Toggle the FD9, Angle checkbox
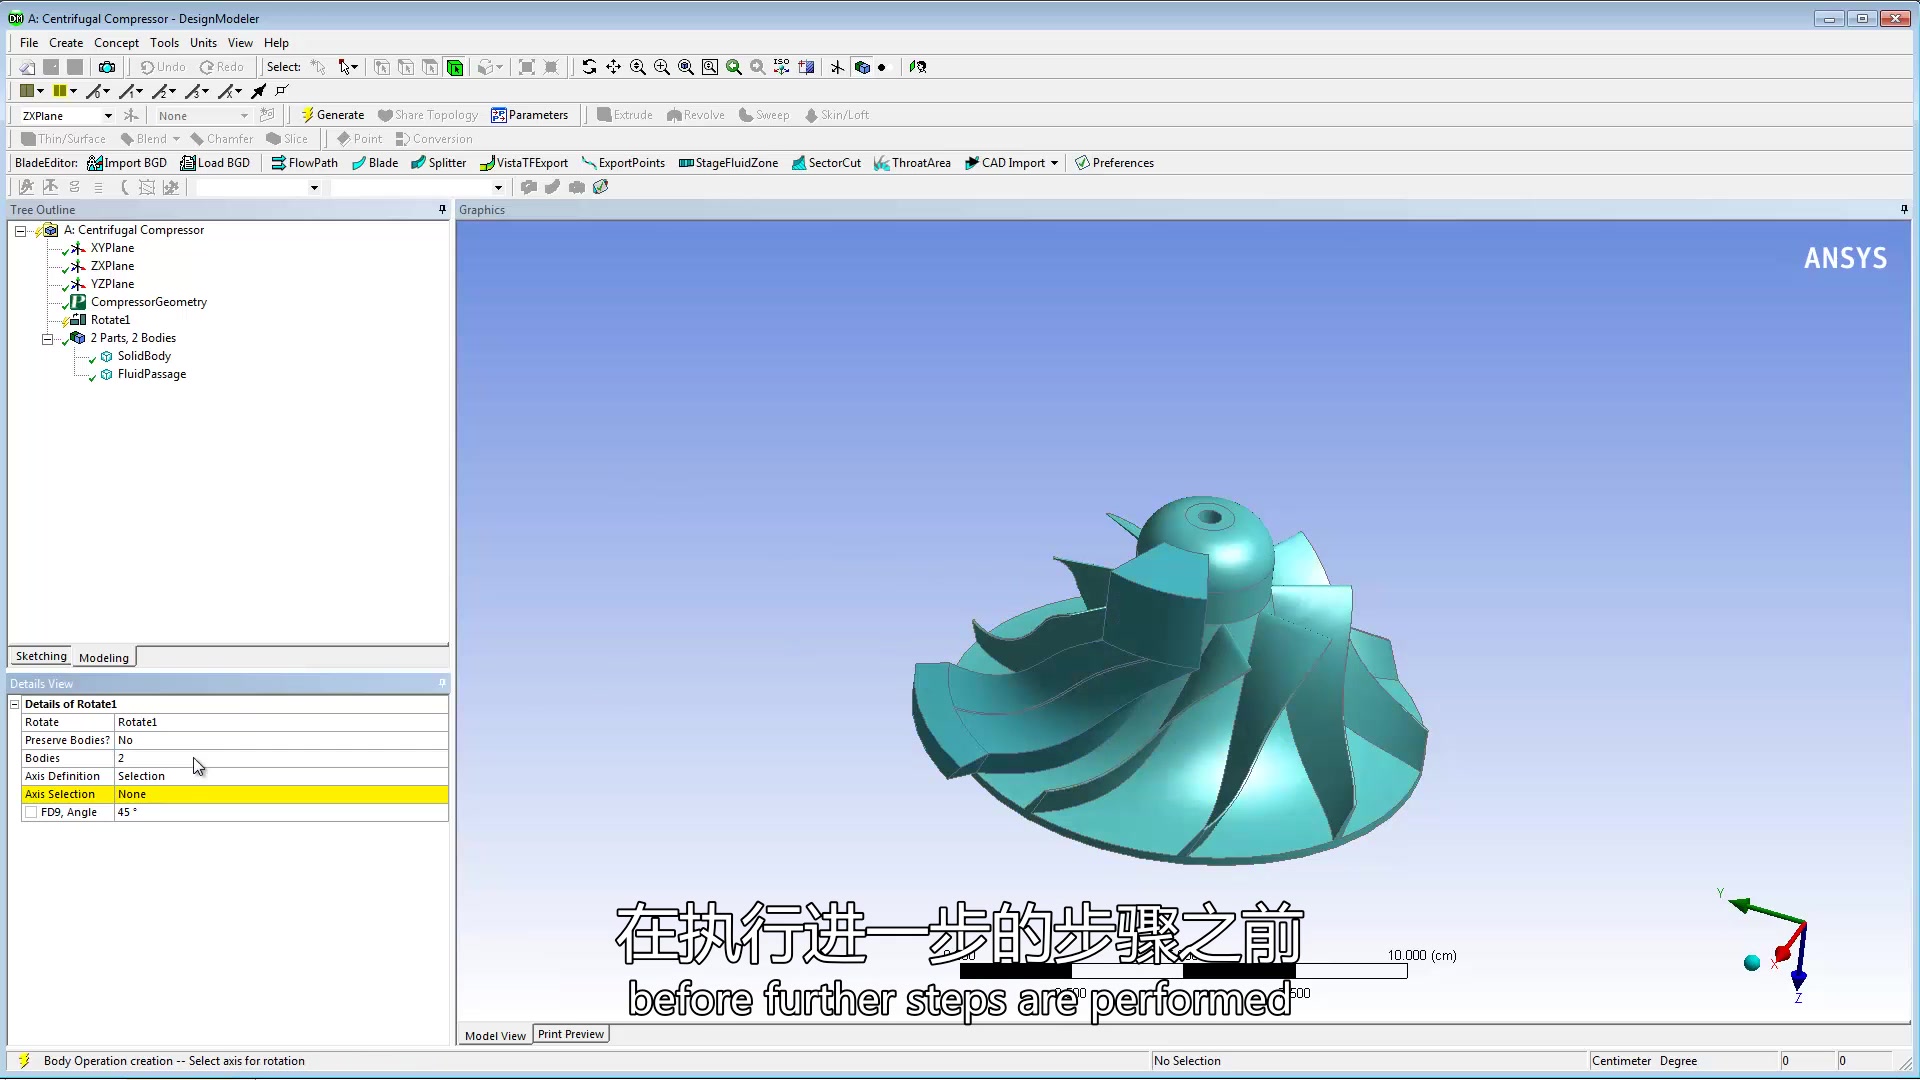The width and height of the screenshot is (1920, 1080). [x=31, y=812]
